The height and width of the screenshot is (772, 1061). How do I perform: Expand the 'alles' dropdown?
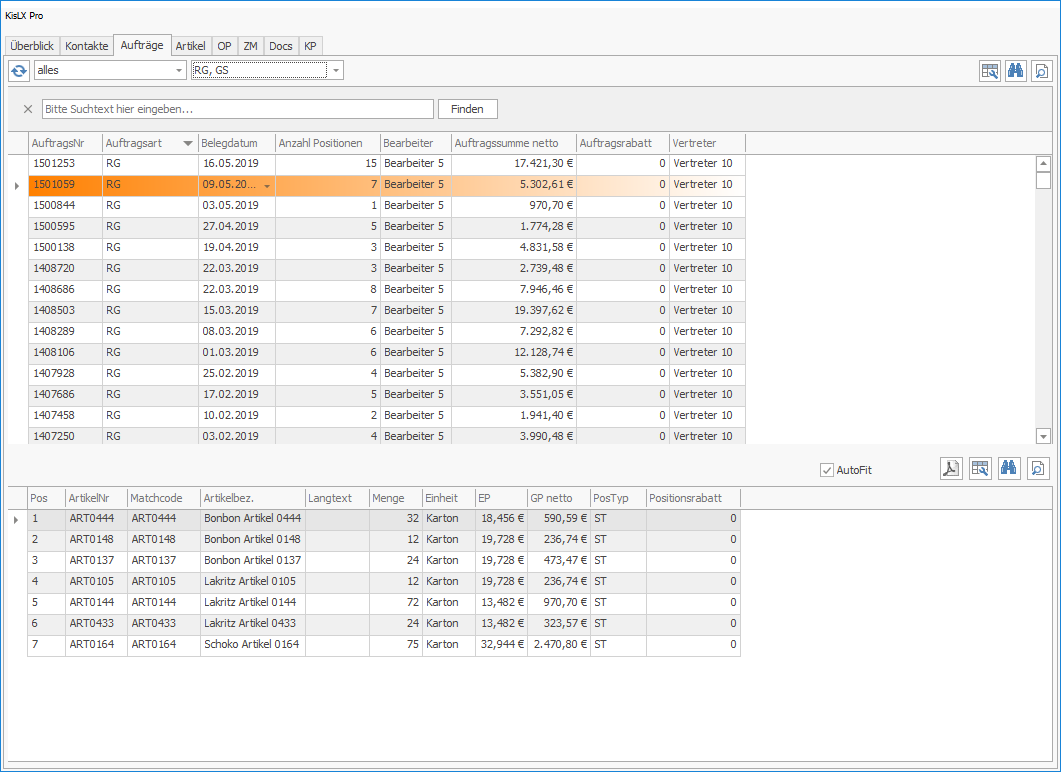coord(180,70)
